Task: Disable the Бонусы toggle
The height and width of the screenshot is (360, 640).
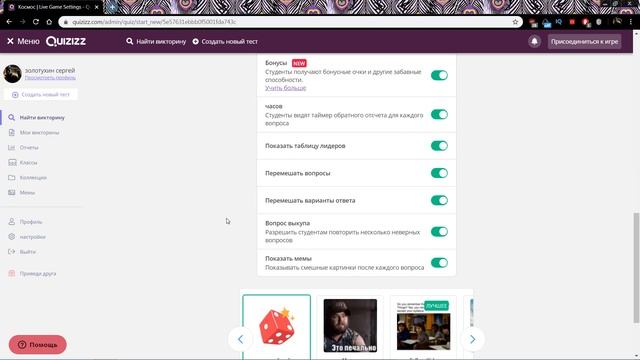Action: (439, 75)
